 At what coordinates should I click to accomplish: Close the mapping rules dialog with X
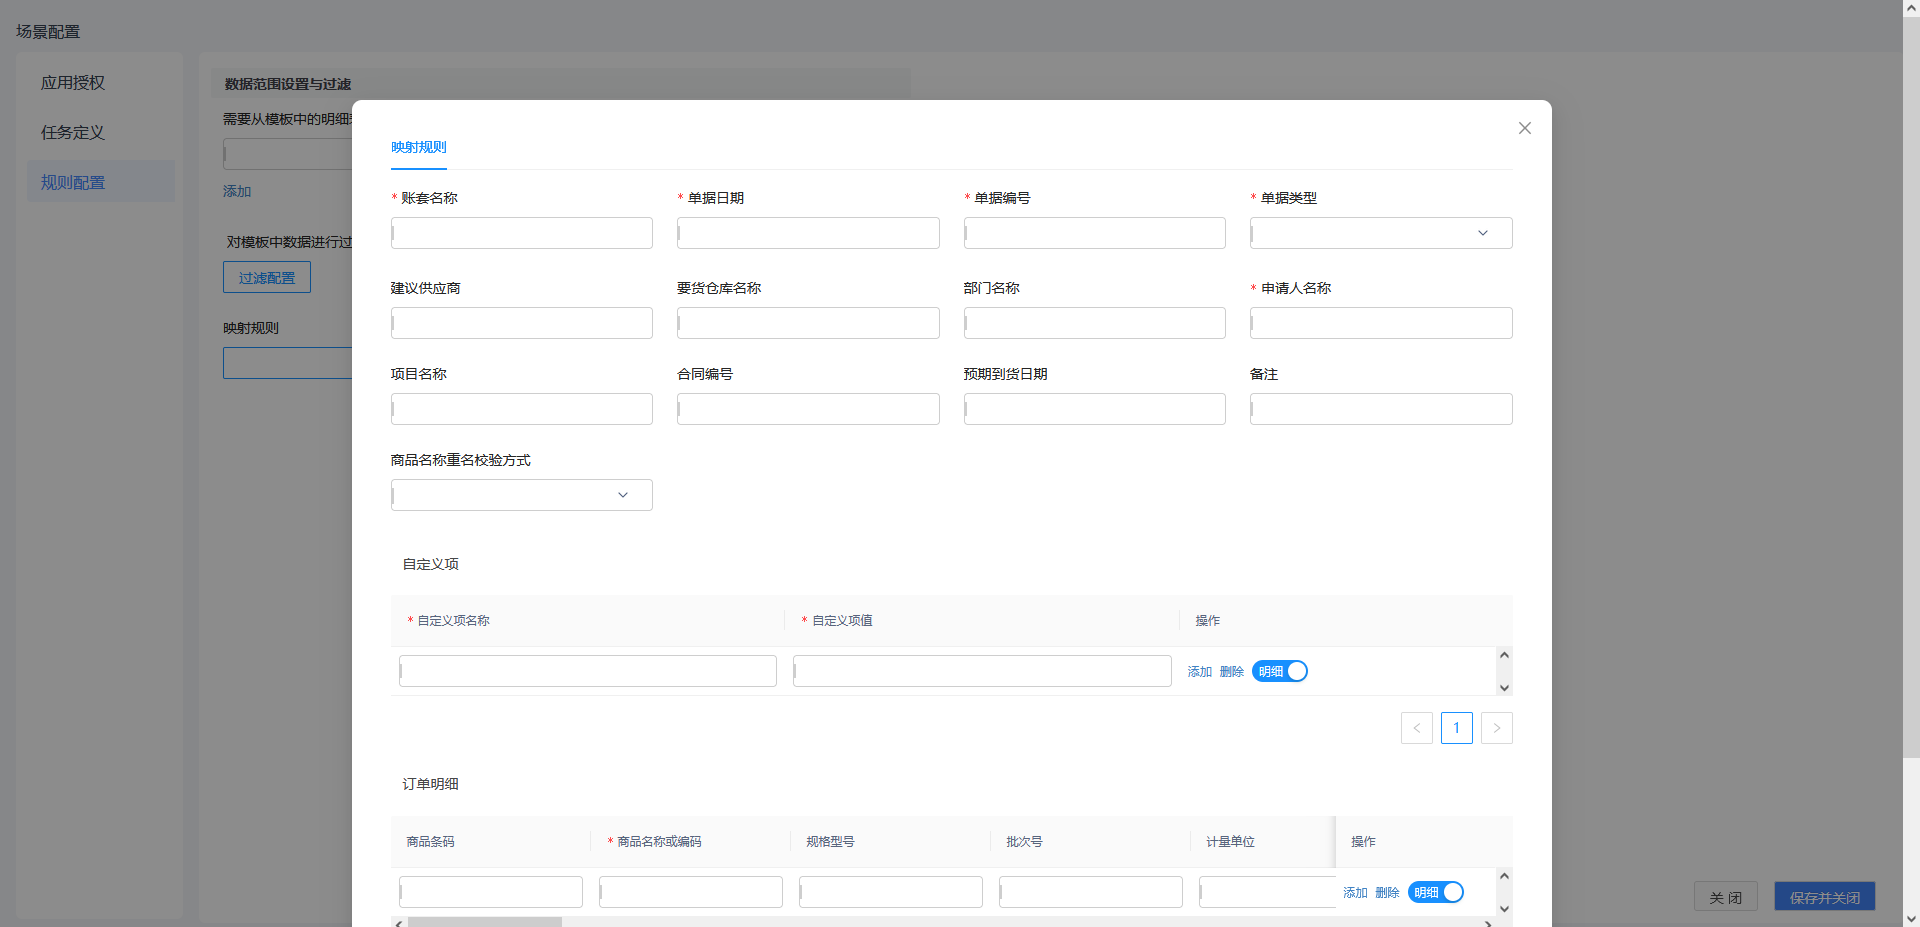click(x=1525, y=128)
